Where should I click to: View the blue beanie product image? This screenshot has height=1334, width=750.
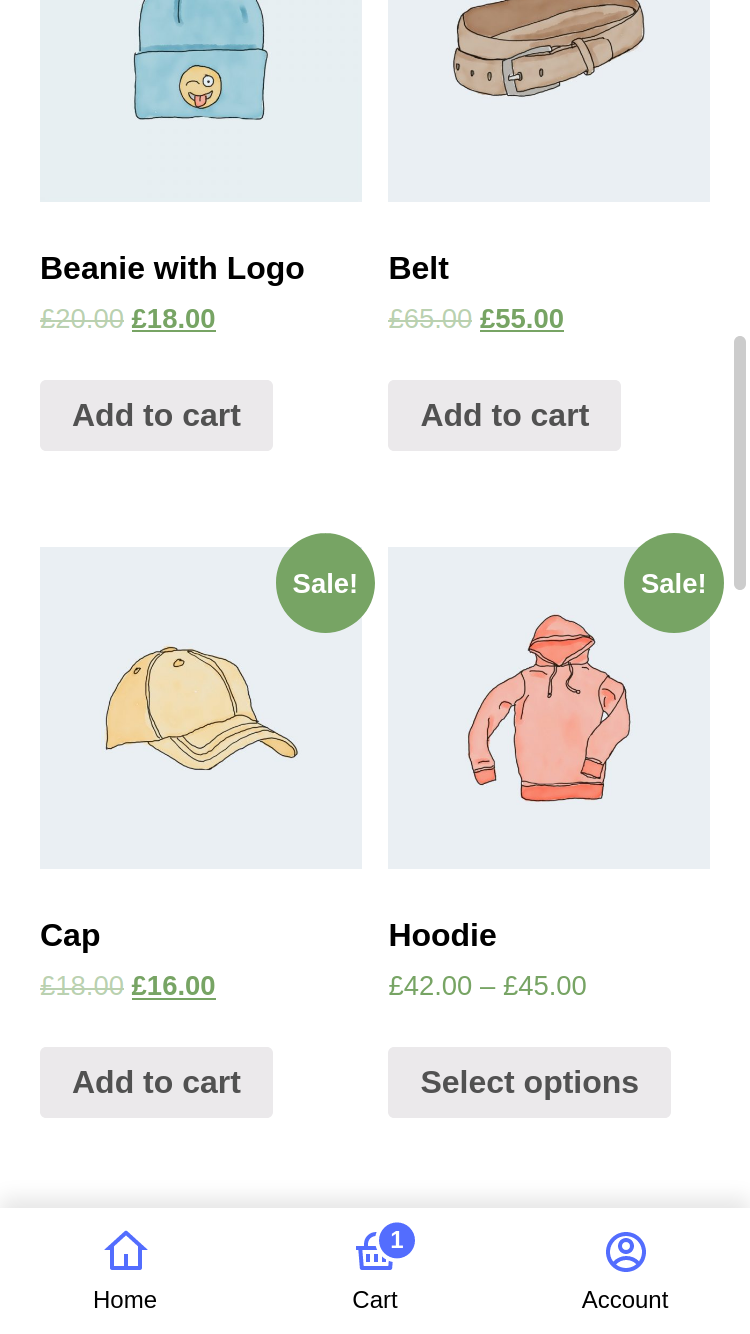click(x=201, y=80)
